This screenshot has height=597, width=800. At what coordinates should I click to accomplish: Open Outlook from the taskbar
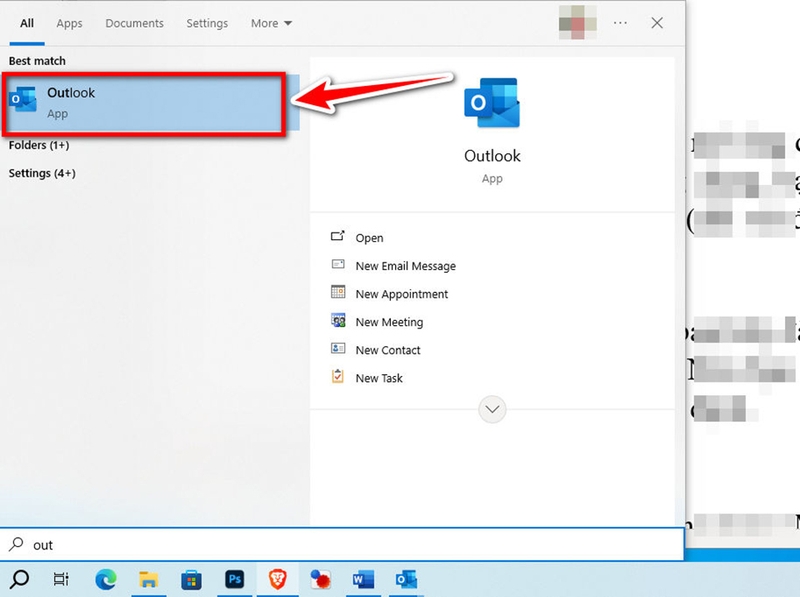click(x=404, y=580)
